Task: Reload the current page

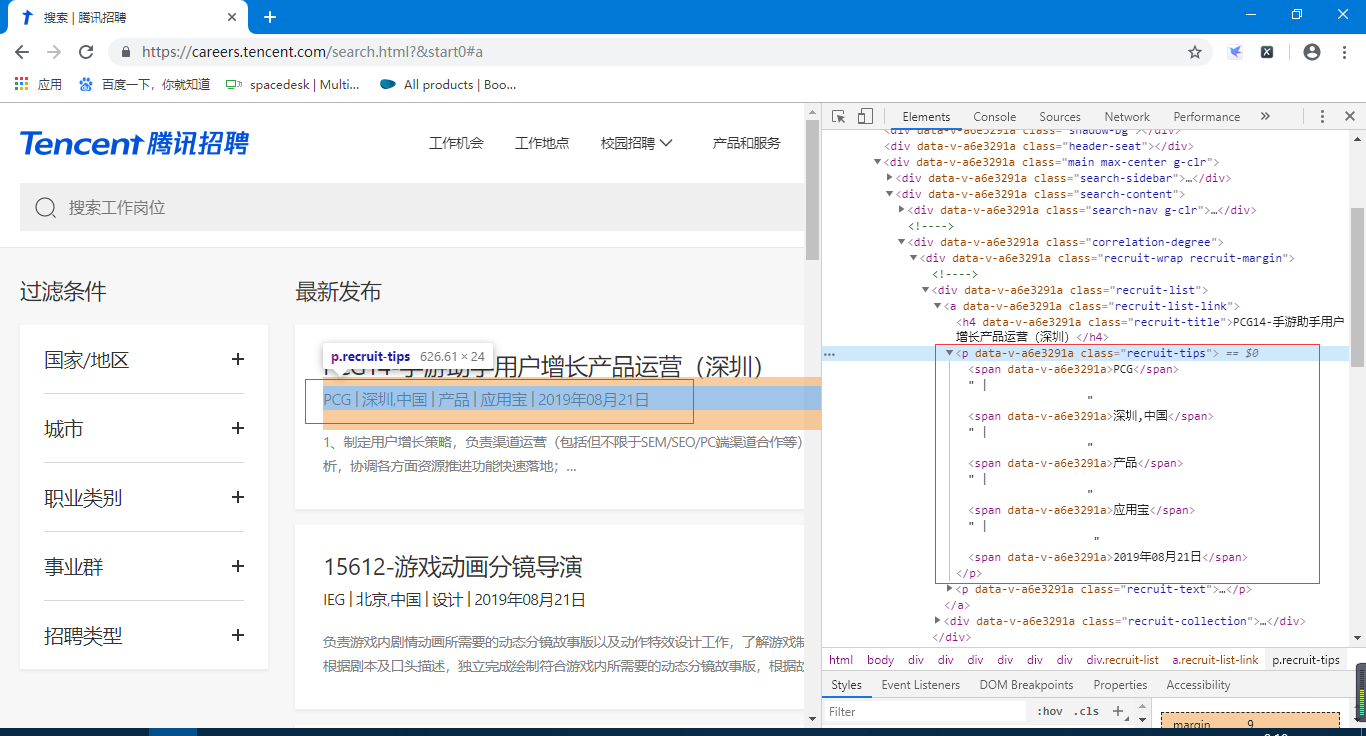Action: coord(86,52)
